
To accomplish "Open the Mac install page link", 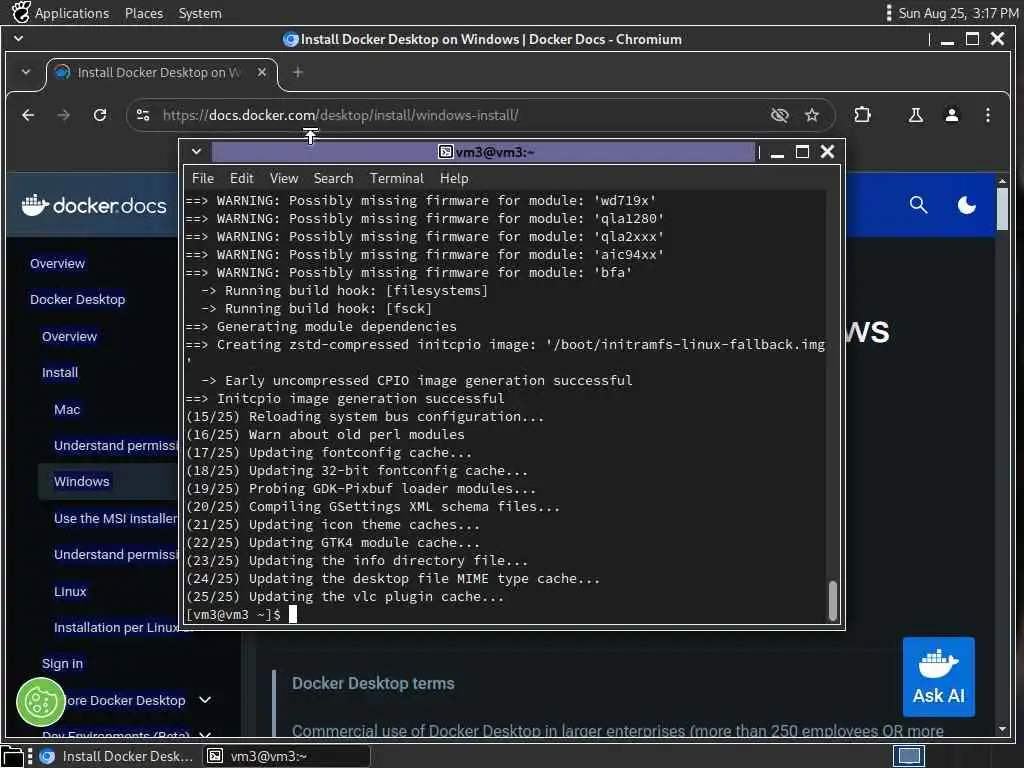I will click(67, 409).
